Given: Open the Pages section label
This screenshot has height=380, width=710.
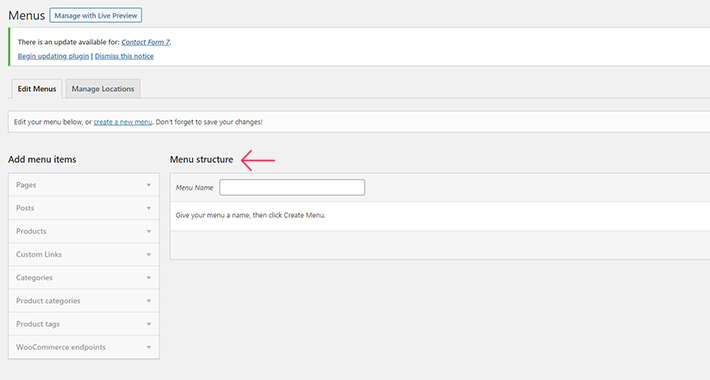Looking at the screenshot, I should [x=26, y=185].
